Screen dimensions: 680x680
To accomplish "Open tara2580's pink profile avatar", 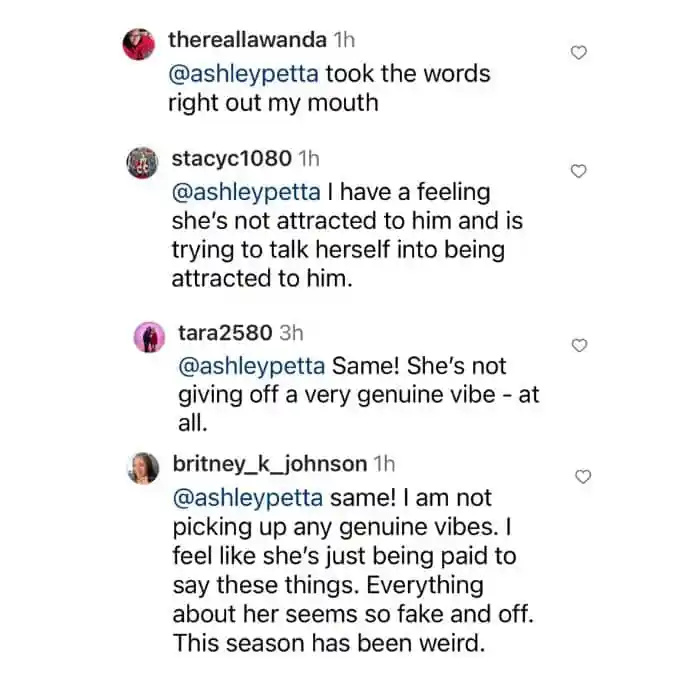I will coord(149,337).
